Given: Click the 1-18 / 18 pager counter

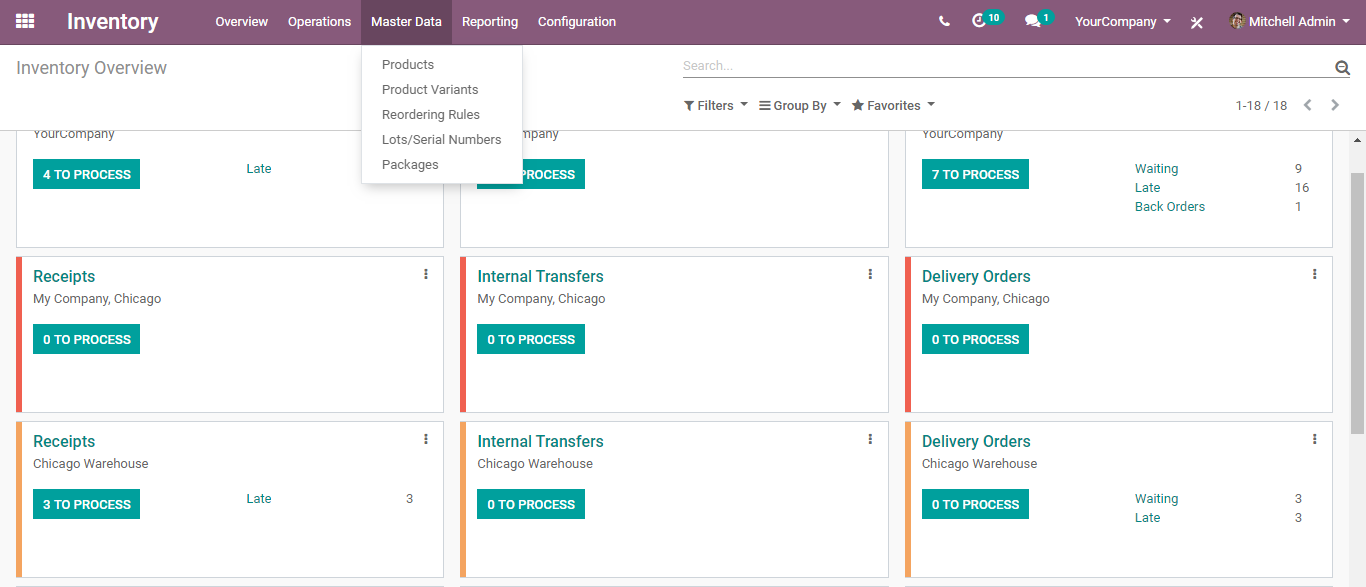Looking at the screenshot, I should 1261,105.
